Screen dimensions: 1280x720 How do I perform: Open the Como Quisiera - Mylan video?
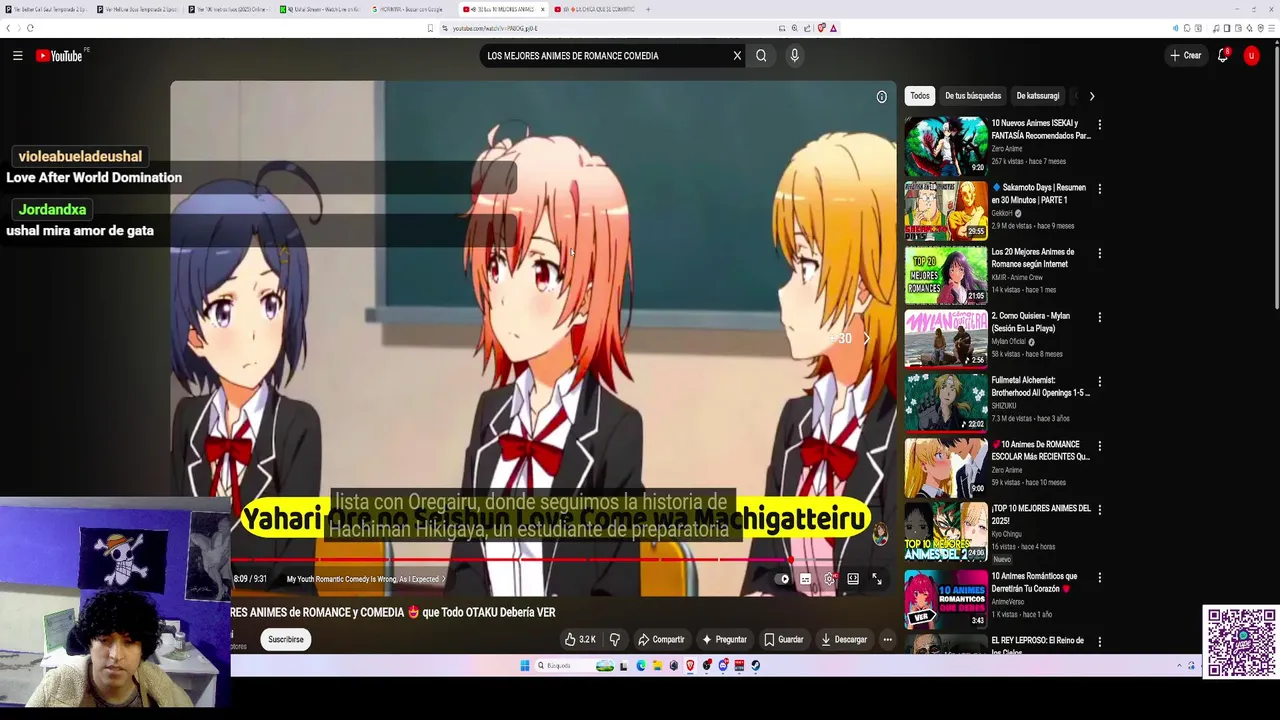pyautogui.click(x=946, y=338)
